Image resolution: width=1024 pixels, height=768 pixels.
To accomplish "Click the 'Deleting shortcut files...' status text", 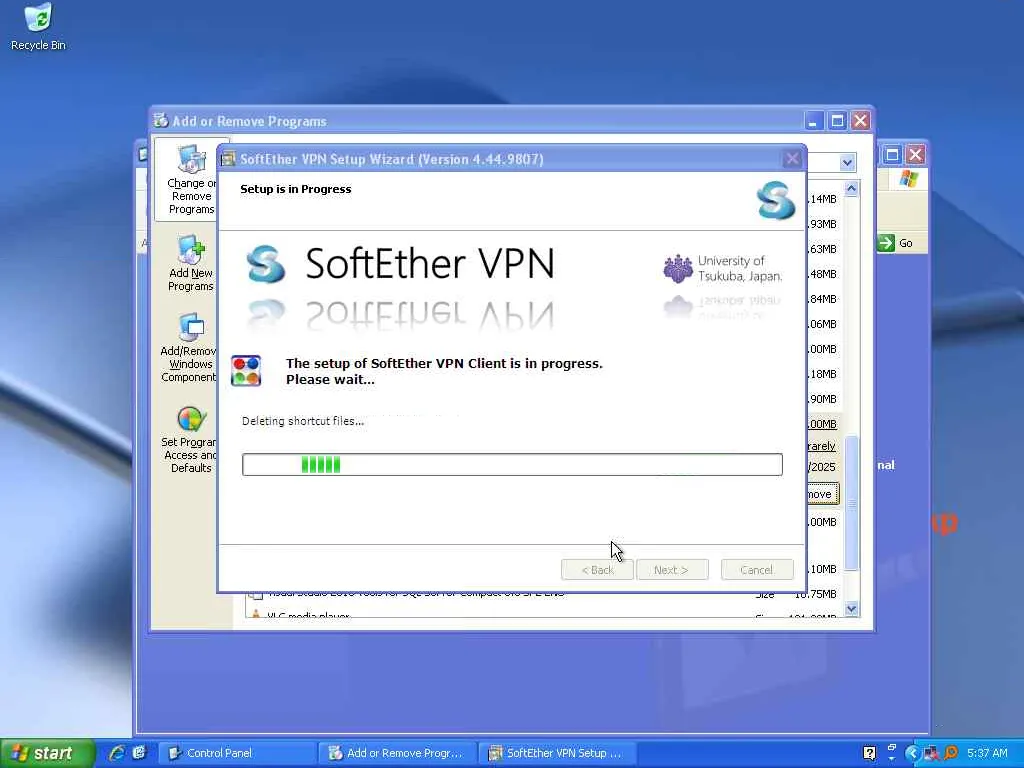I will (x=303, y=421).
